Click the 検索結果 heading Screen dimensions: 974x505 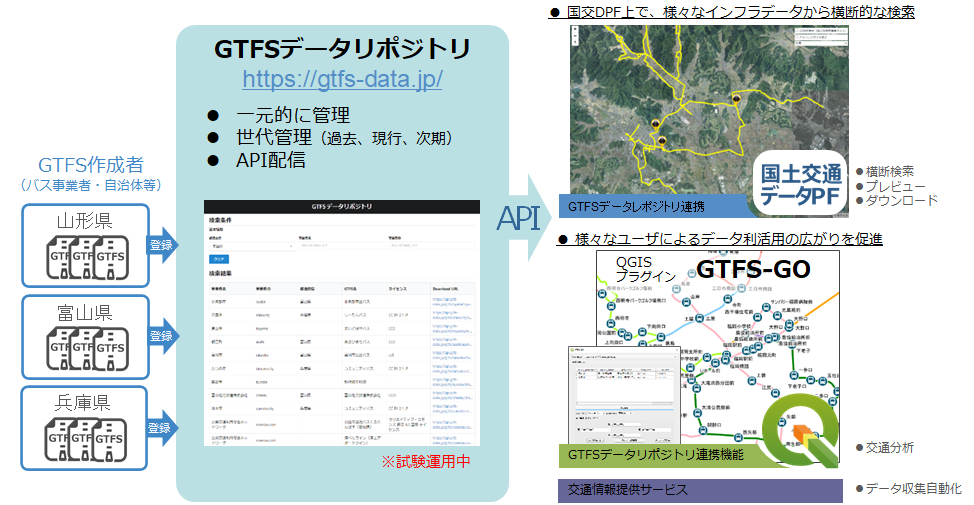click(221, 273)
